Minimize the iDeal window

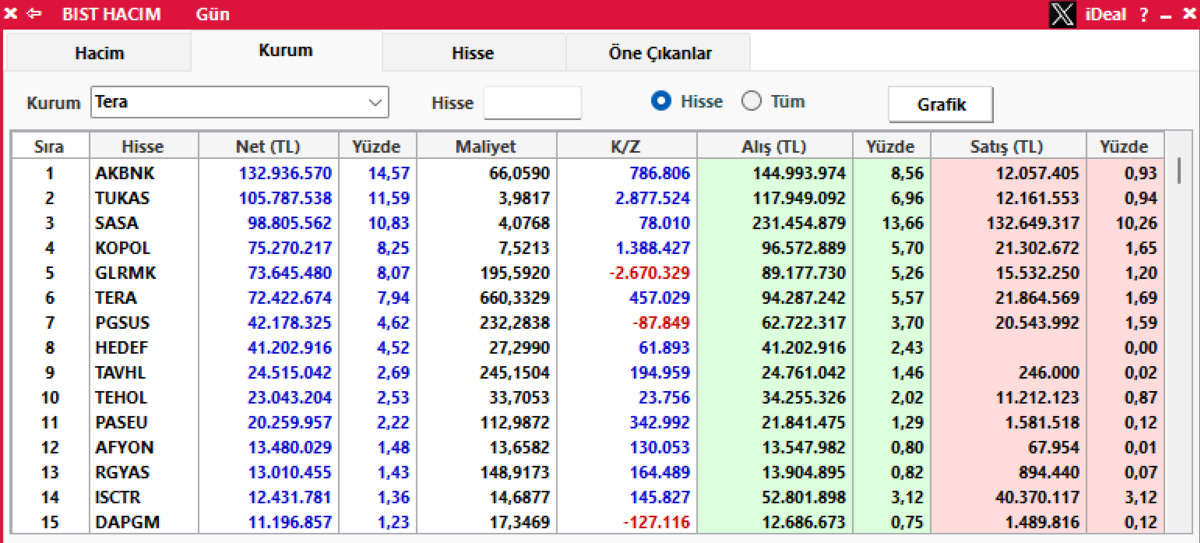coord(1165,15)
